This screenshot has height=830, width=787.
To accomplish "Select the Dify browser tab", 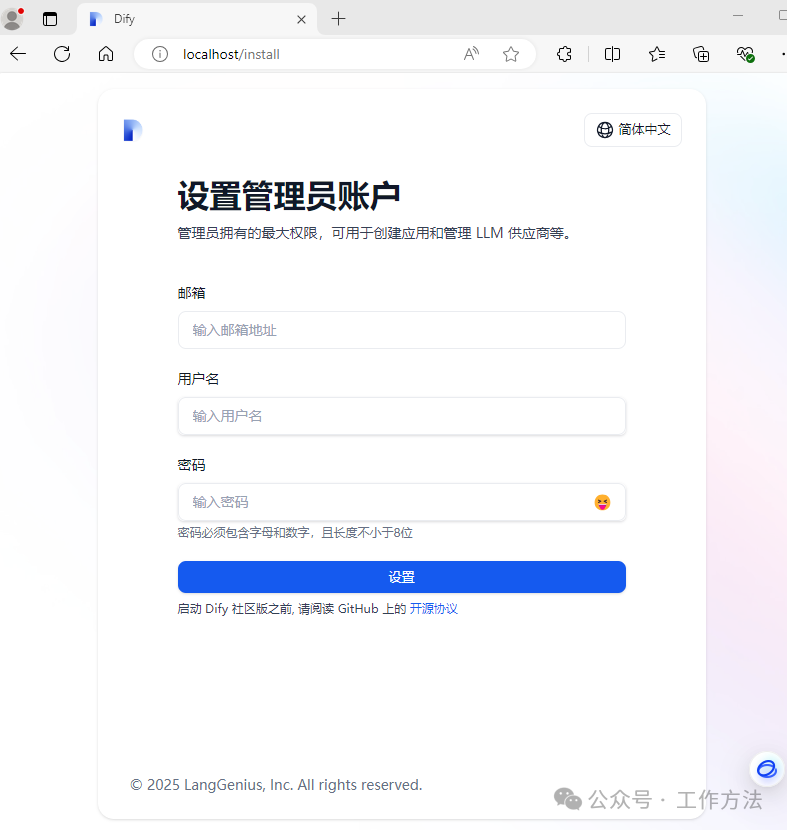I will tap(197, 19).
